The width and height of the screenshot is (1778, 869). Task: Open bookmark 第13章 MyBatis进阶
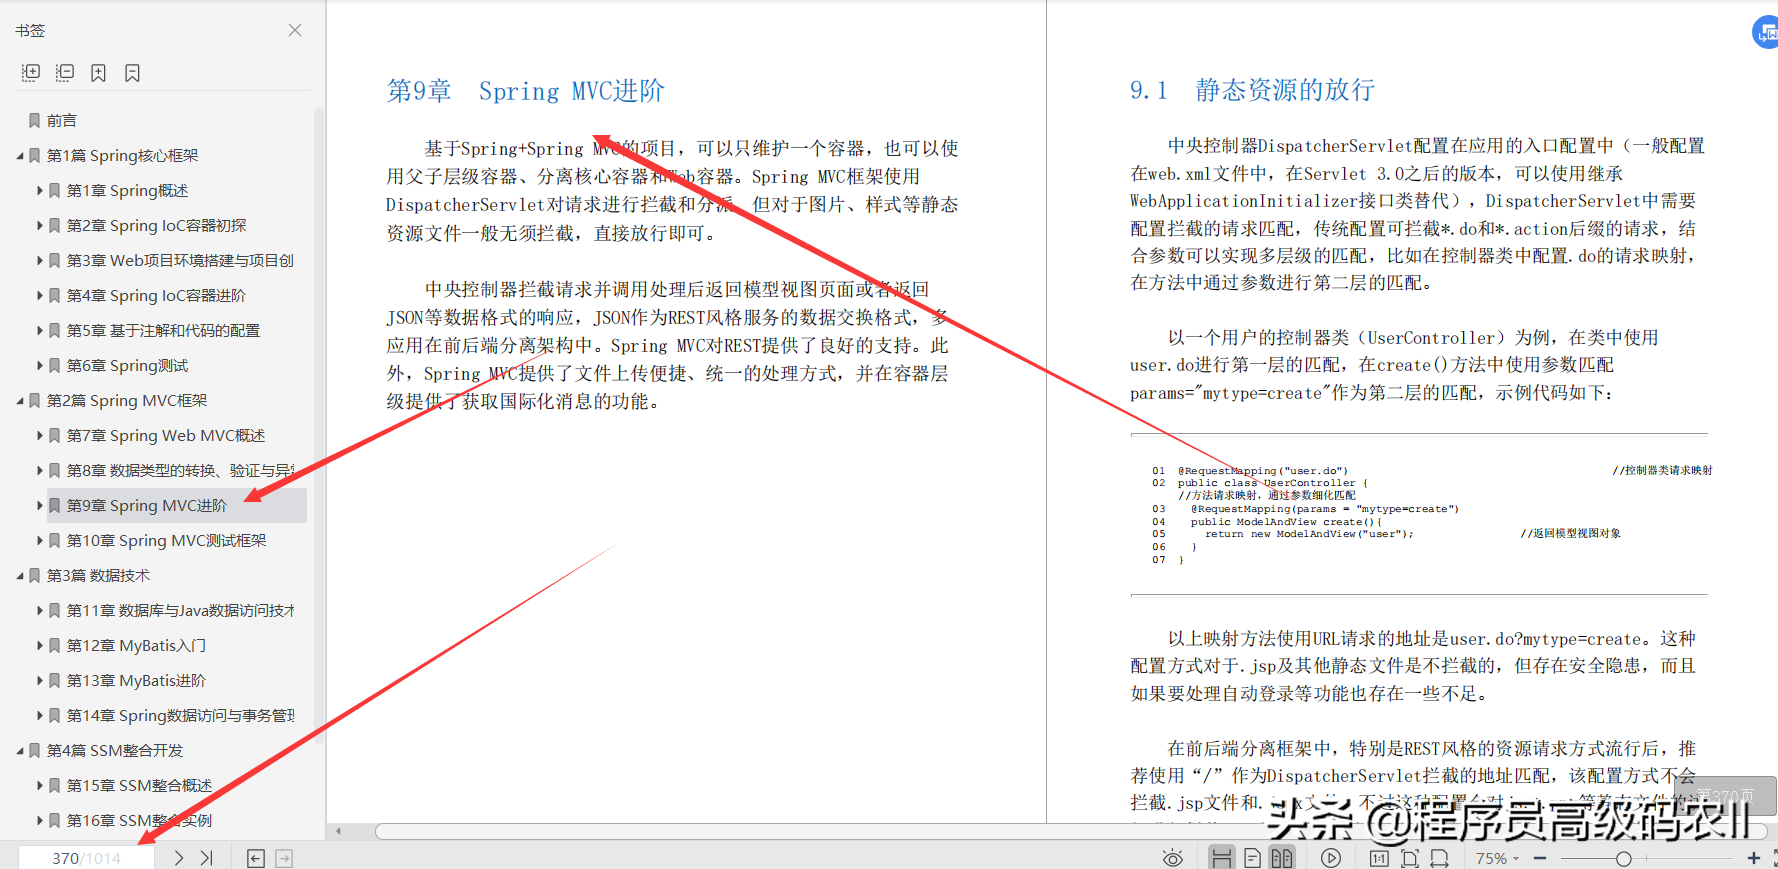point(136,680)
